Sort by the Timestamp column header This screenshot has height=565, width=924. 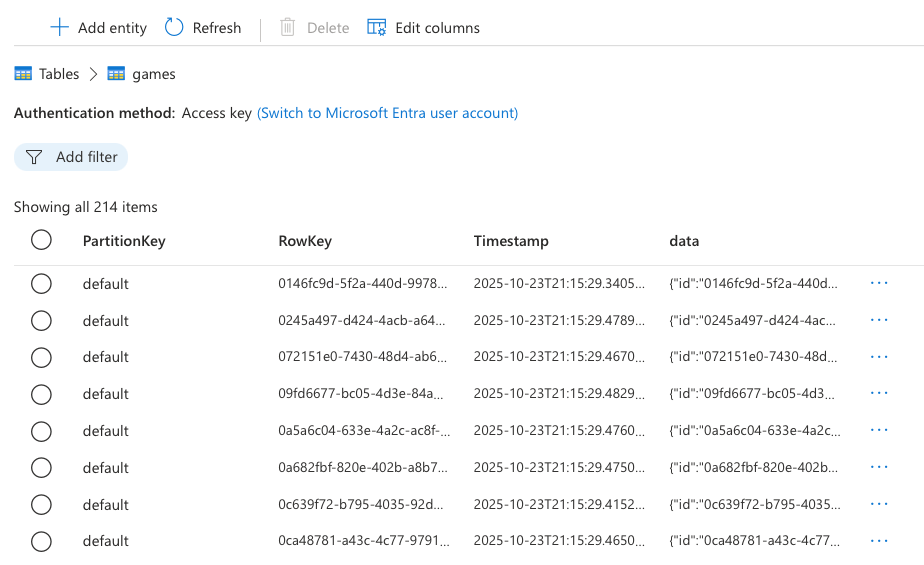point(511,241)
